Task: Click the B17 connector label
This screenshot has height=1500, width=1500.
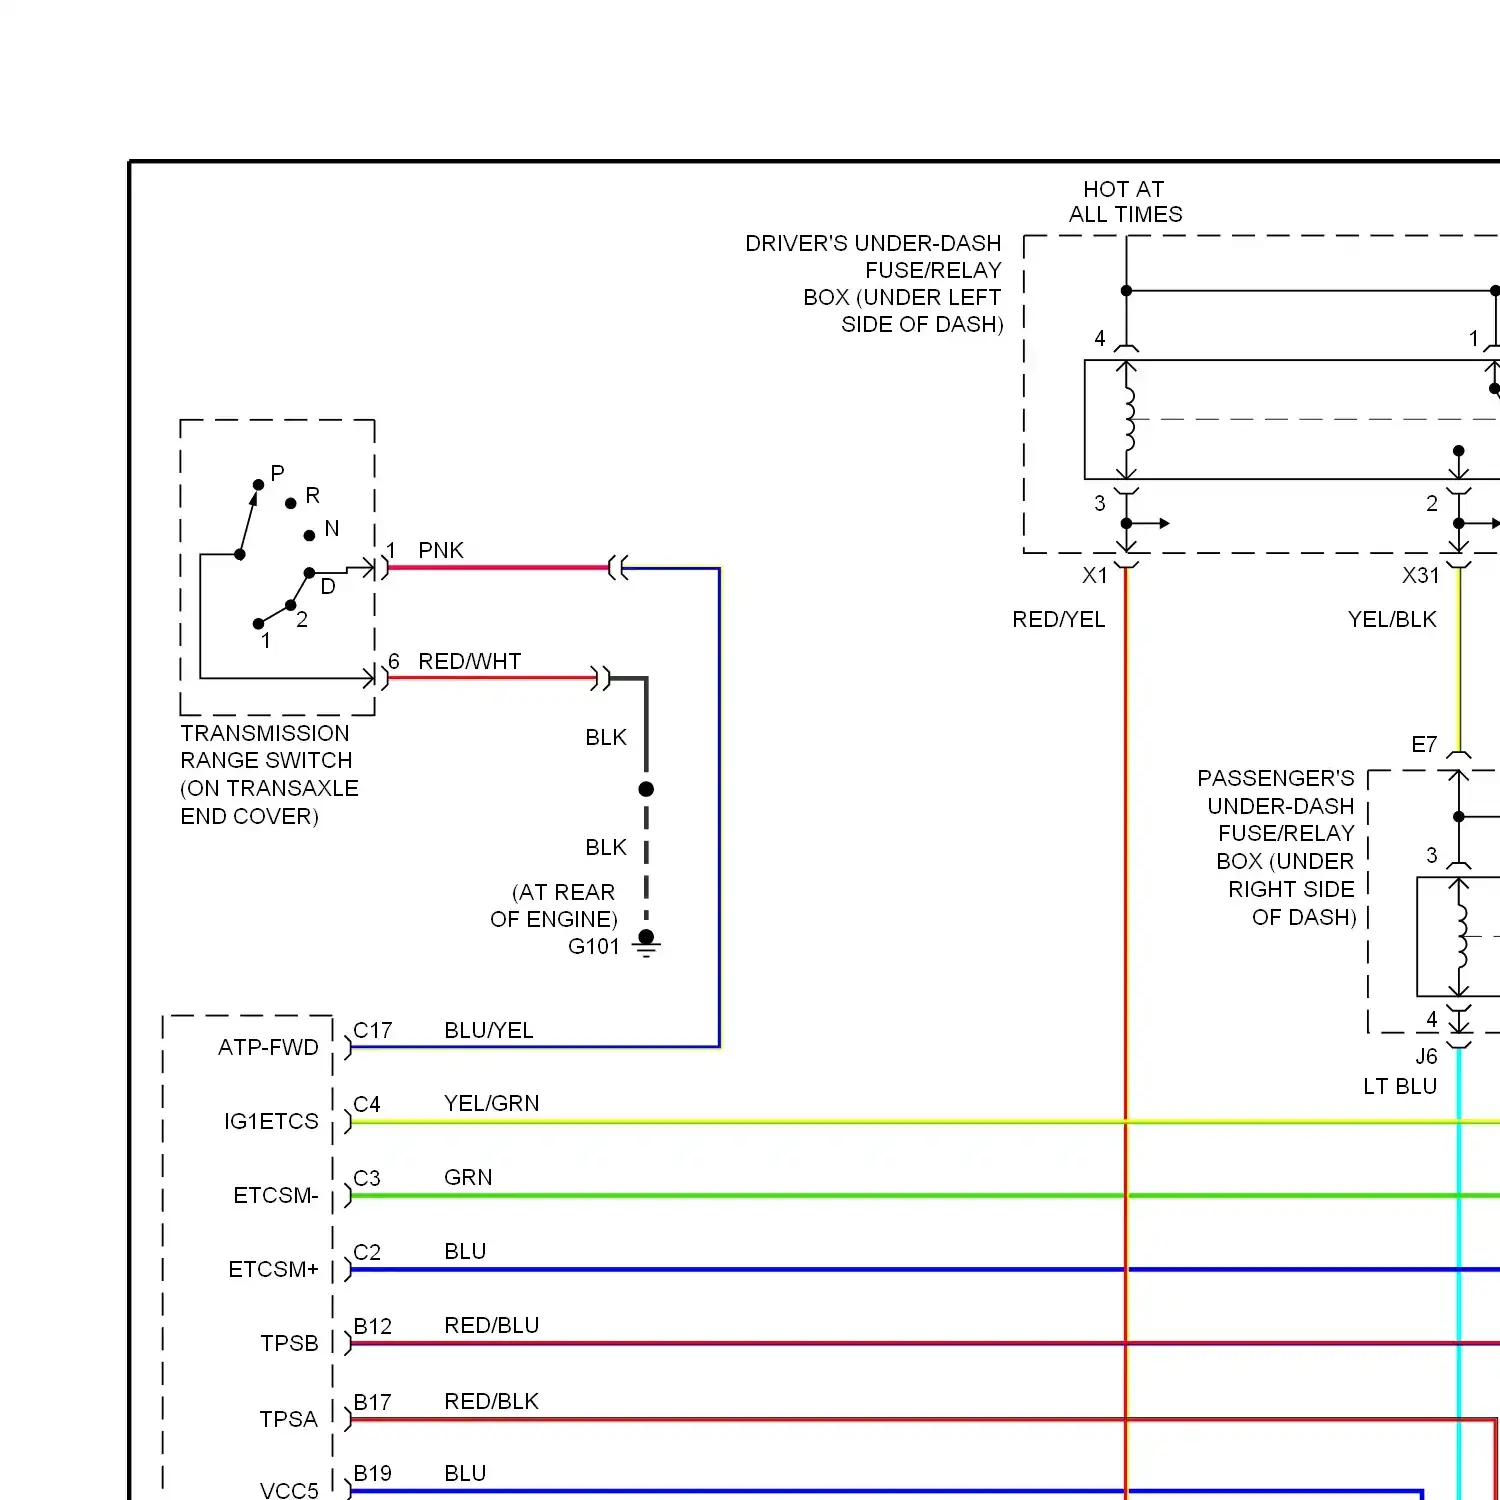Action: coord(372,1402)
